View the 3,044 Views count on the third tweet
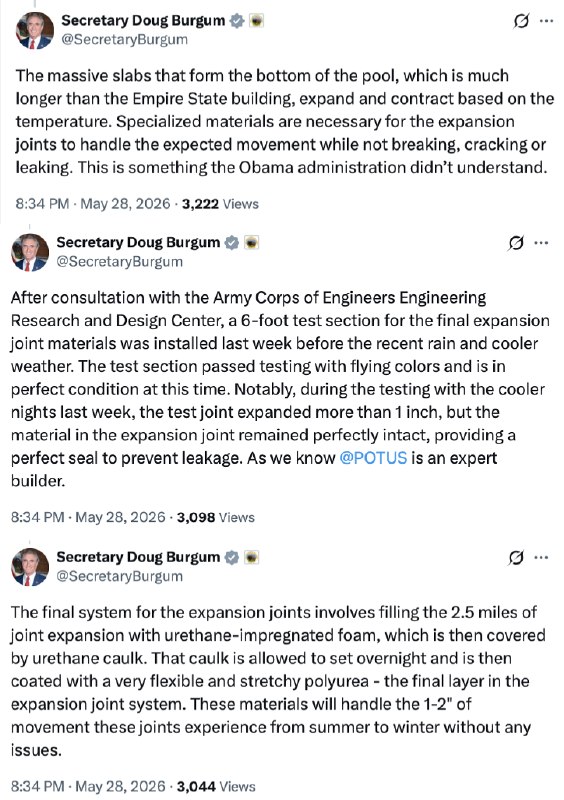564x800 pixels. click(216, 786)
